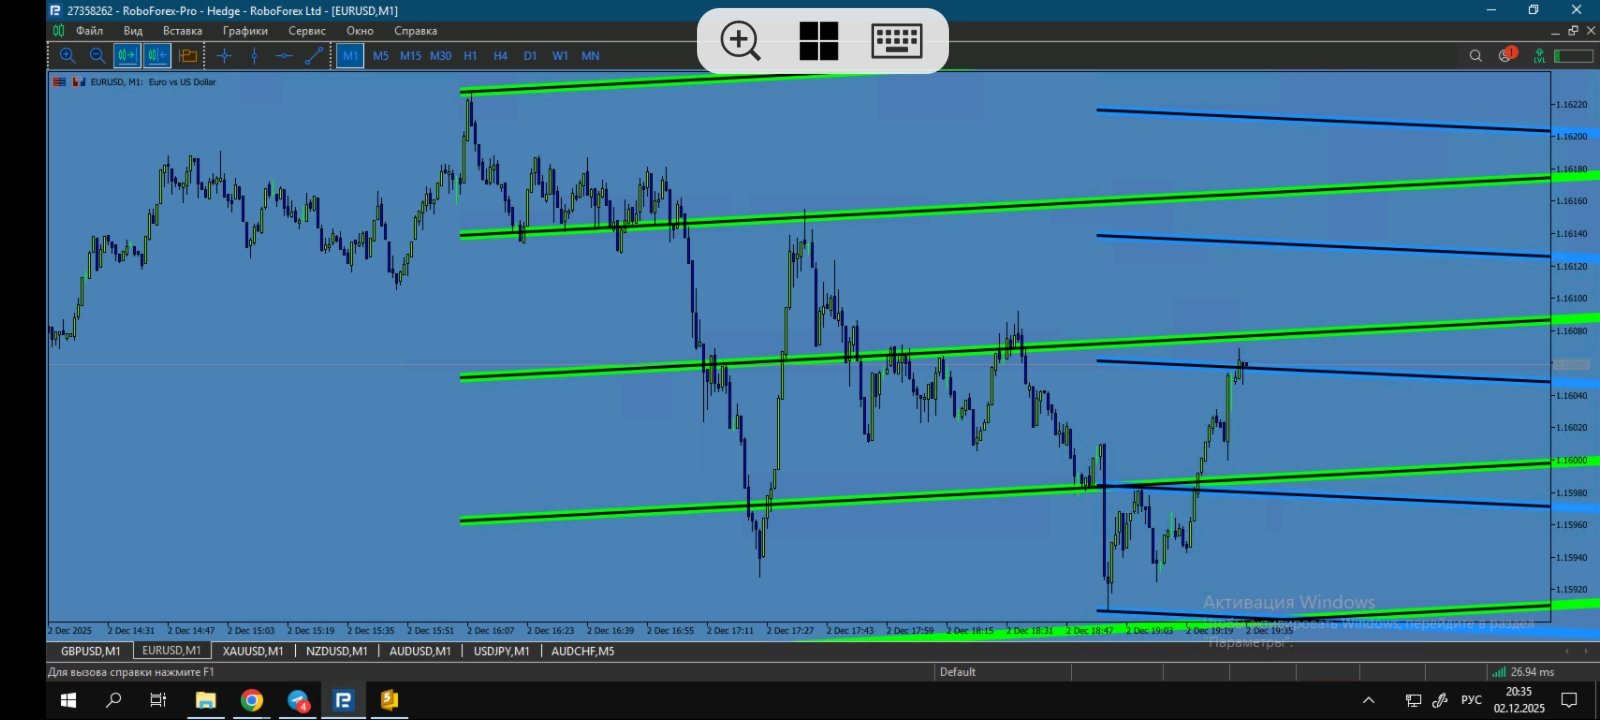Open the Справка menu
The height and width of the screenshot is (720, 1600).
pyautogui.click(x=416, y=31)
